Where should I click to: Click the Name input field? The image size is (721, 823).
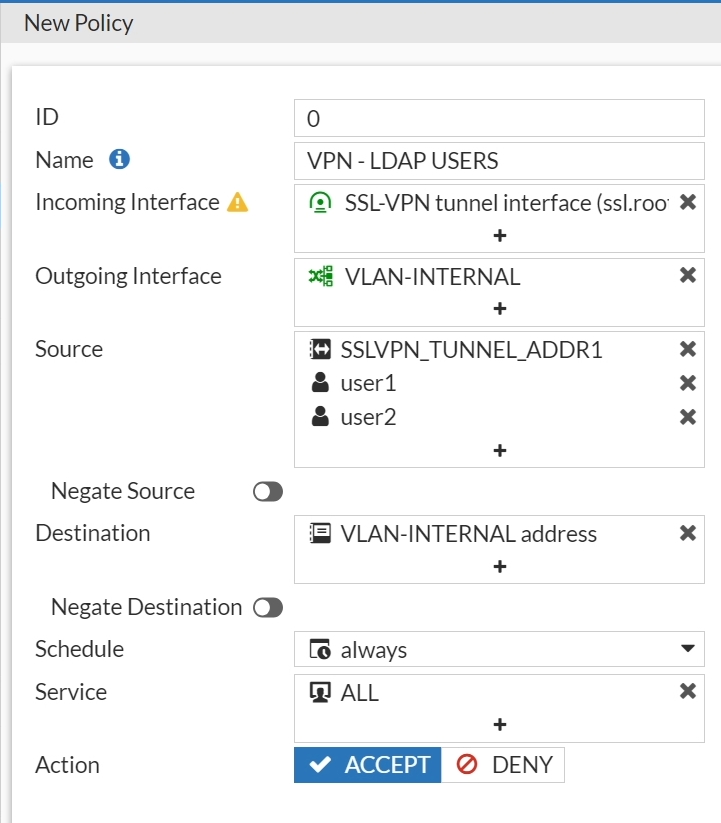pos(499,161)
